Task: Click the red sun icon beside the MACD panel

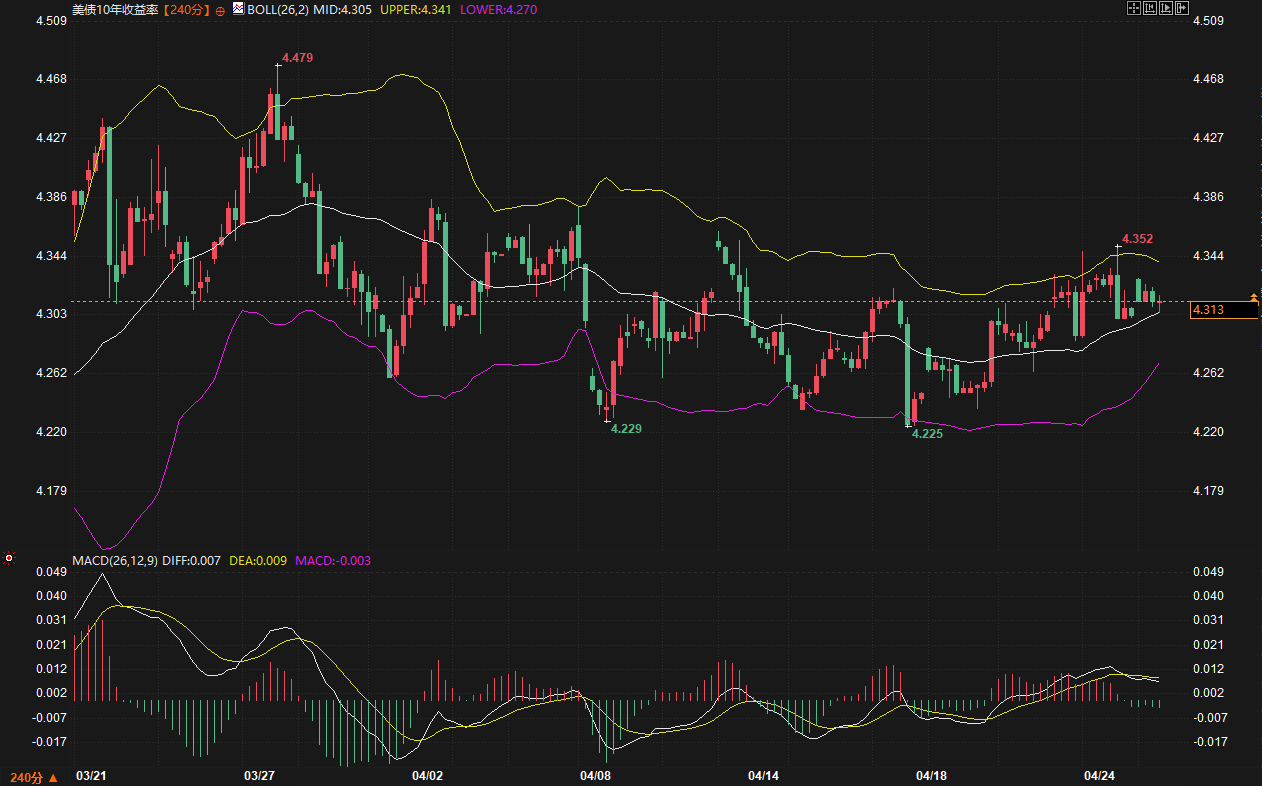Action: pyautogui.click(x=9, y=557)
